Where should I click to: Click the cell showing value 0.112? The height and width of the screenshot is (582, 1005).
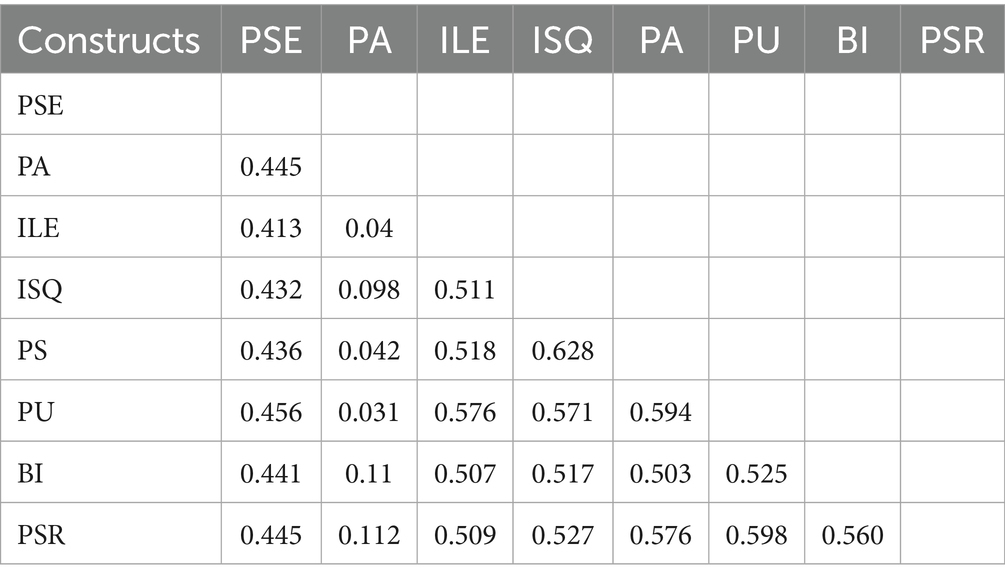(x=370, y=535)
